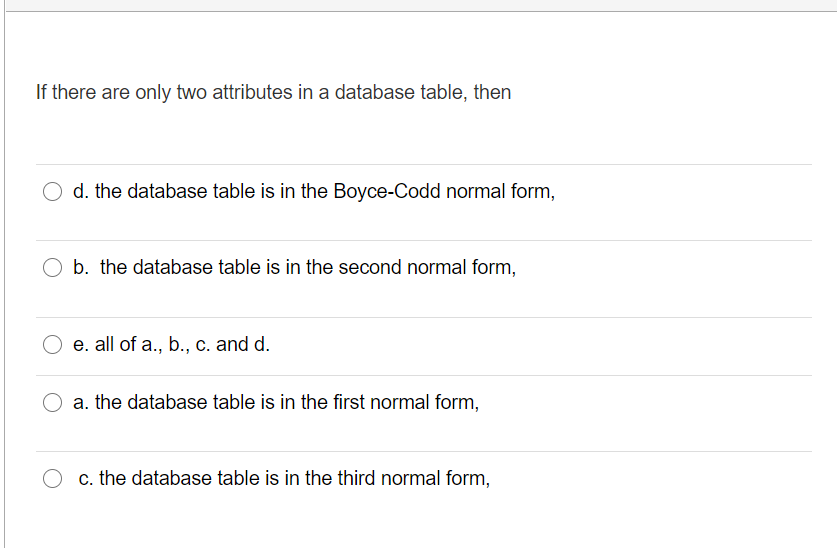Click the word 'first' in option a

pyautogui.click(x=349, y=402)
